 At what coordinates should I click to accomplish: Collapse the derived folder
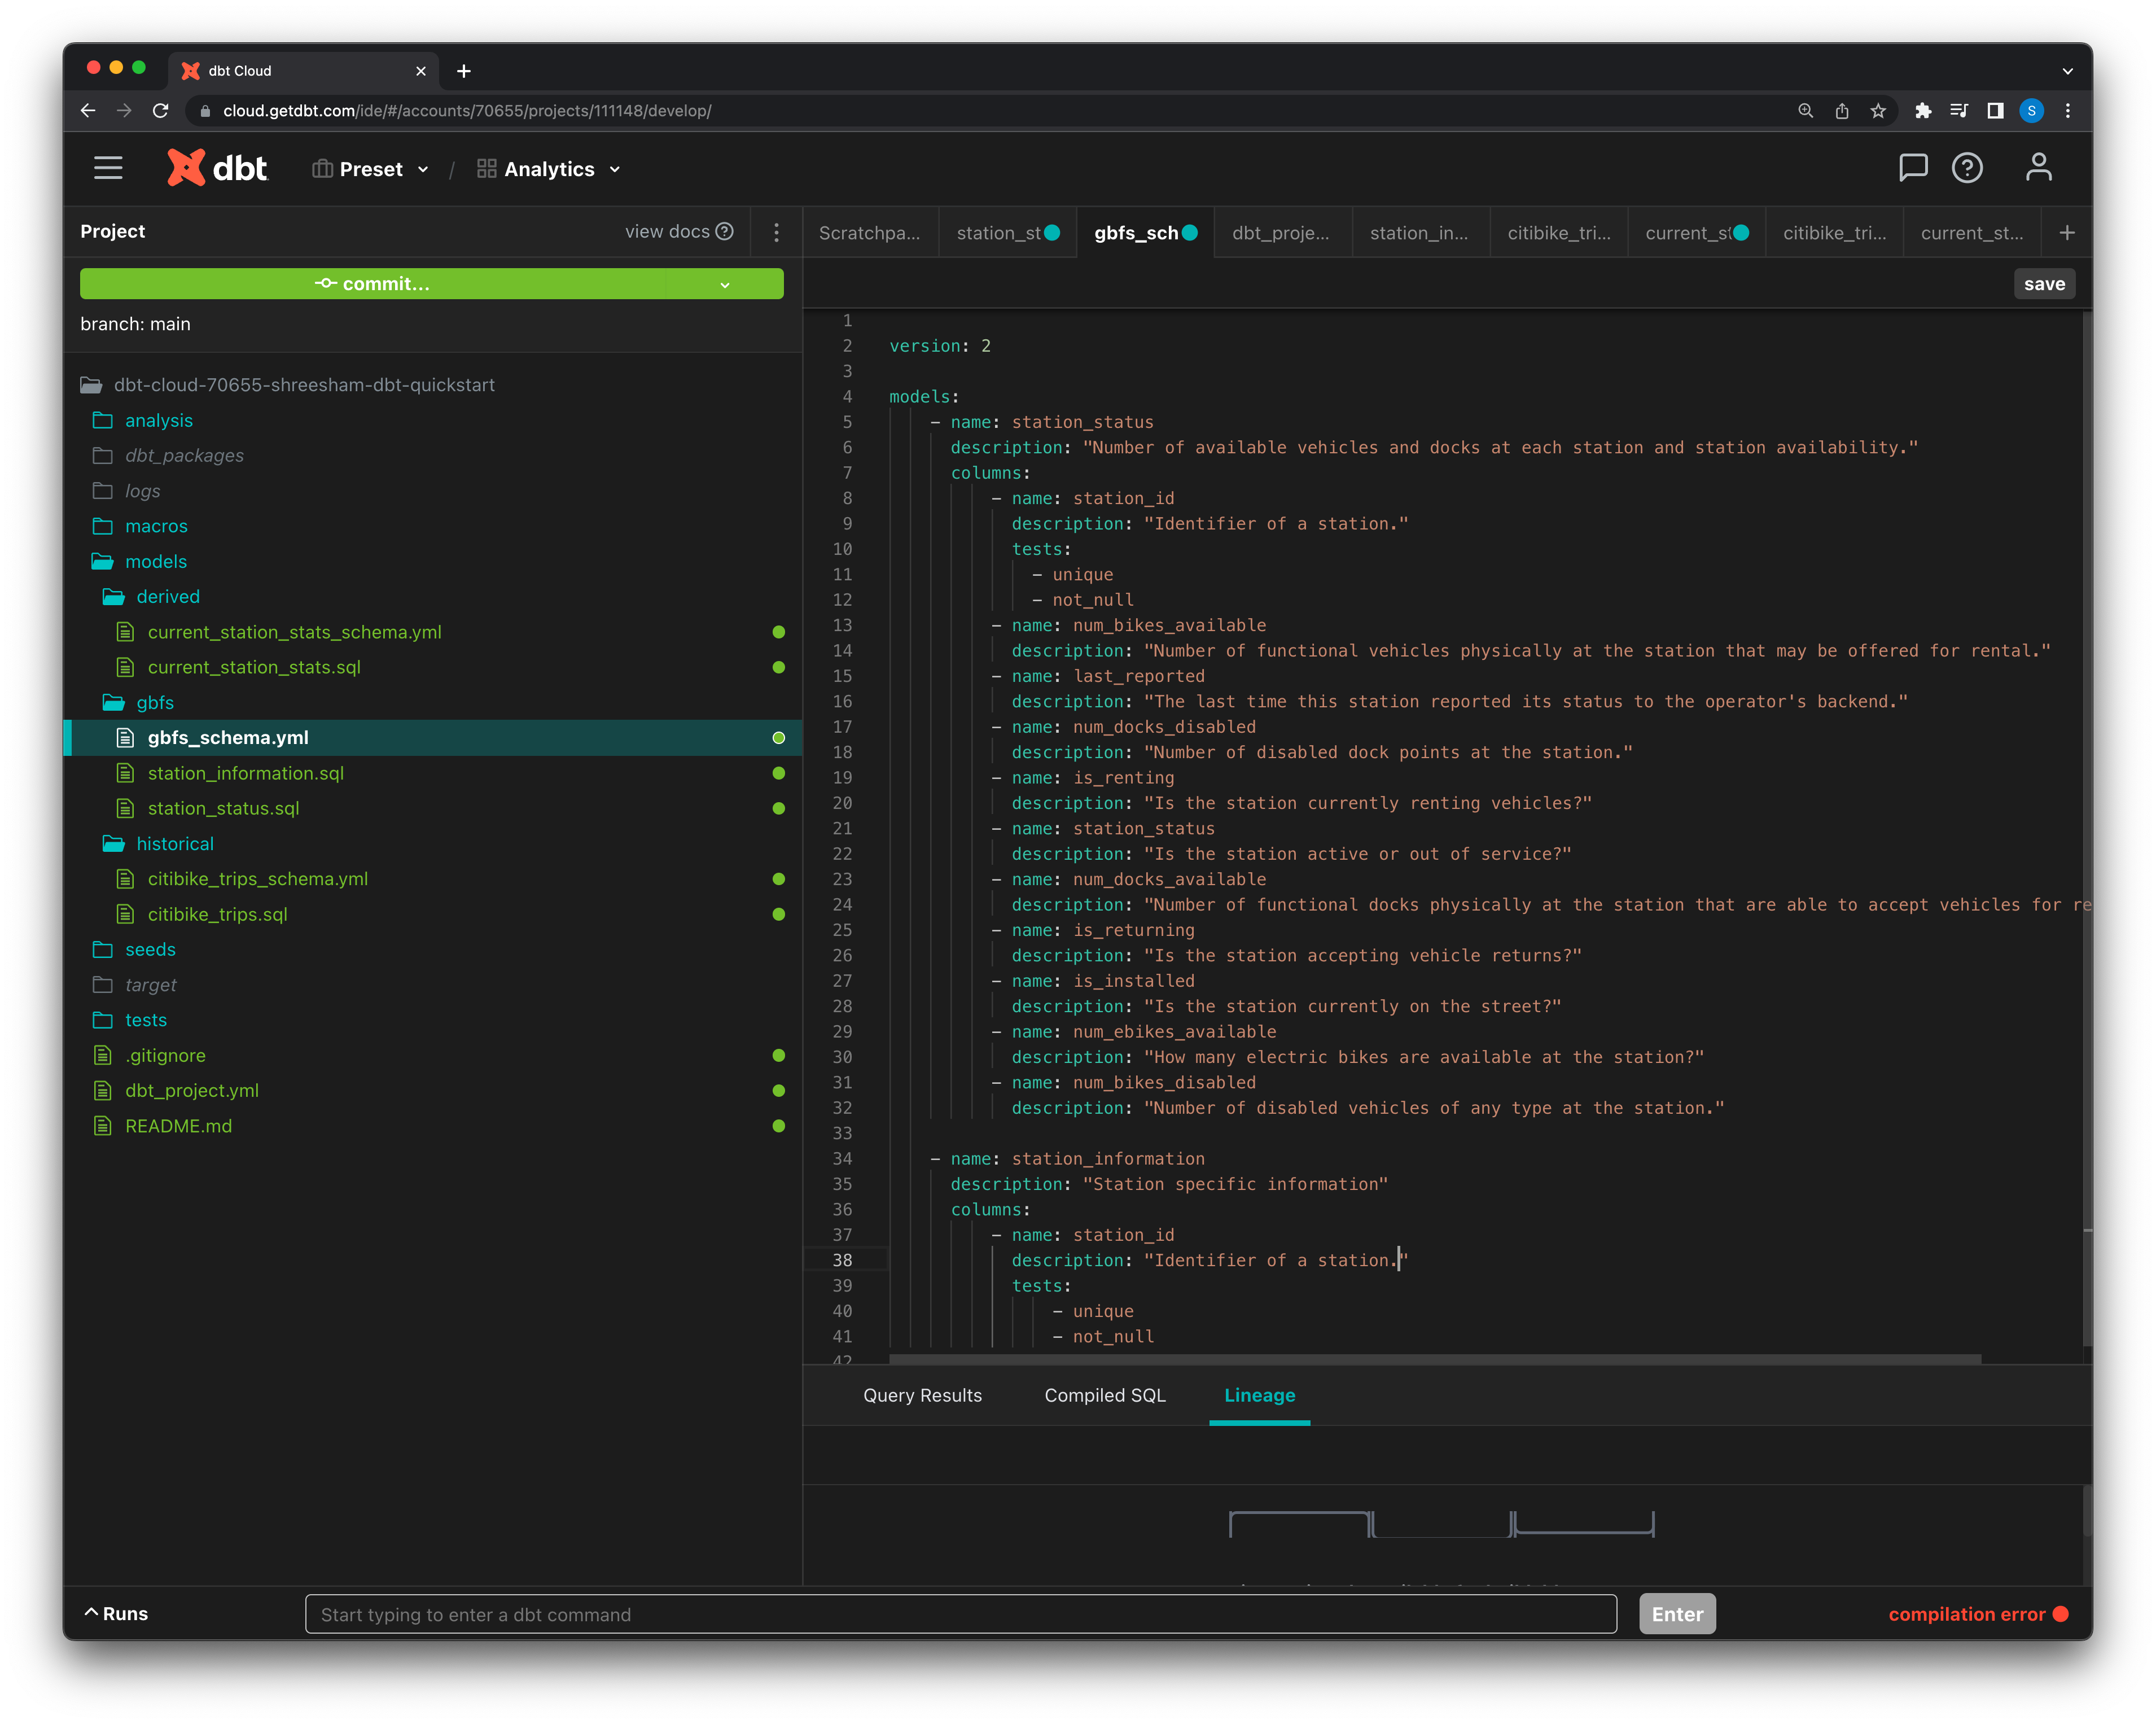coord(167,597)
